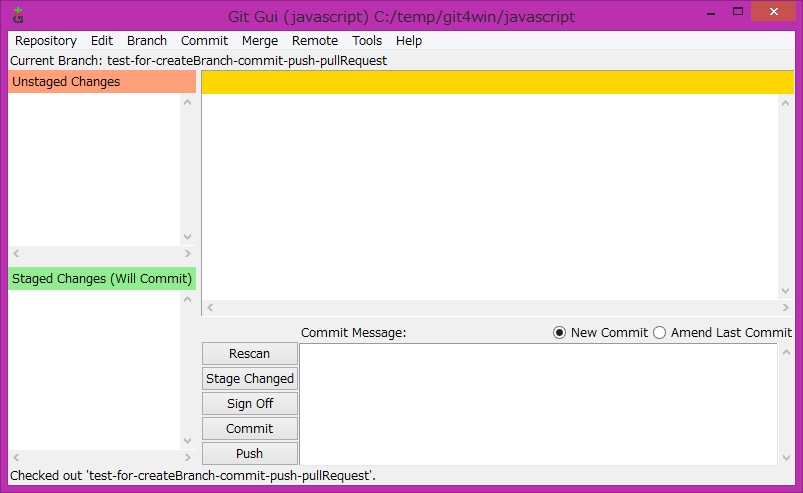803x493 pixels.
Task: Click the Rescan button
Action: click(250, 354)
